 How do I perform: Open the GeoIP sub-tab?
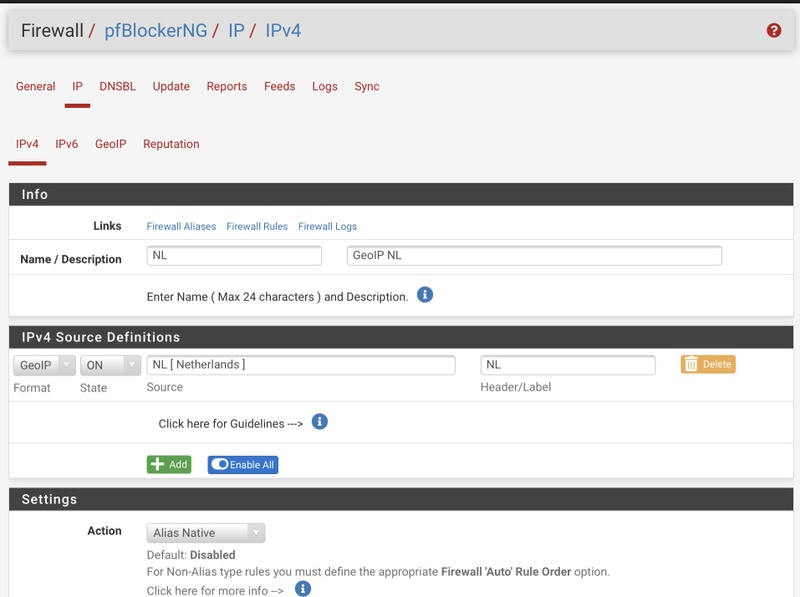coord(110,144)
